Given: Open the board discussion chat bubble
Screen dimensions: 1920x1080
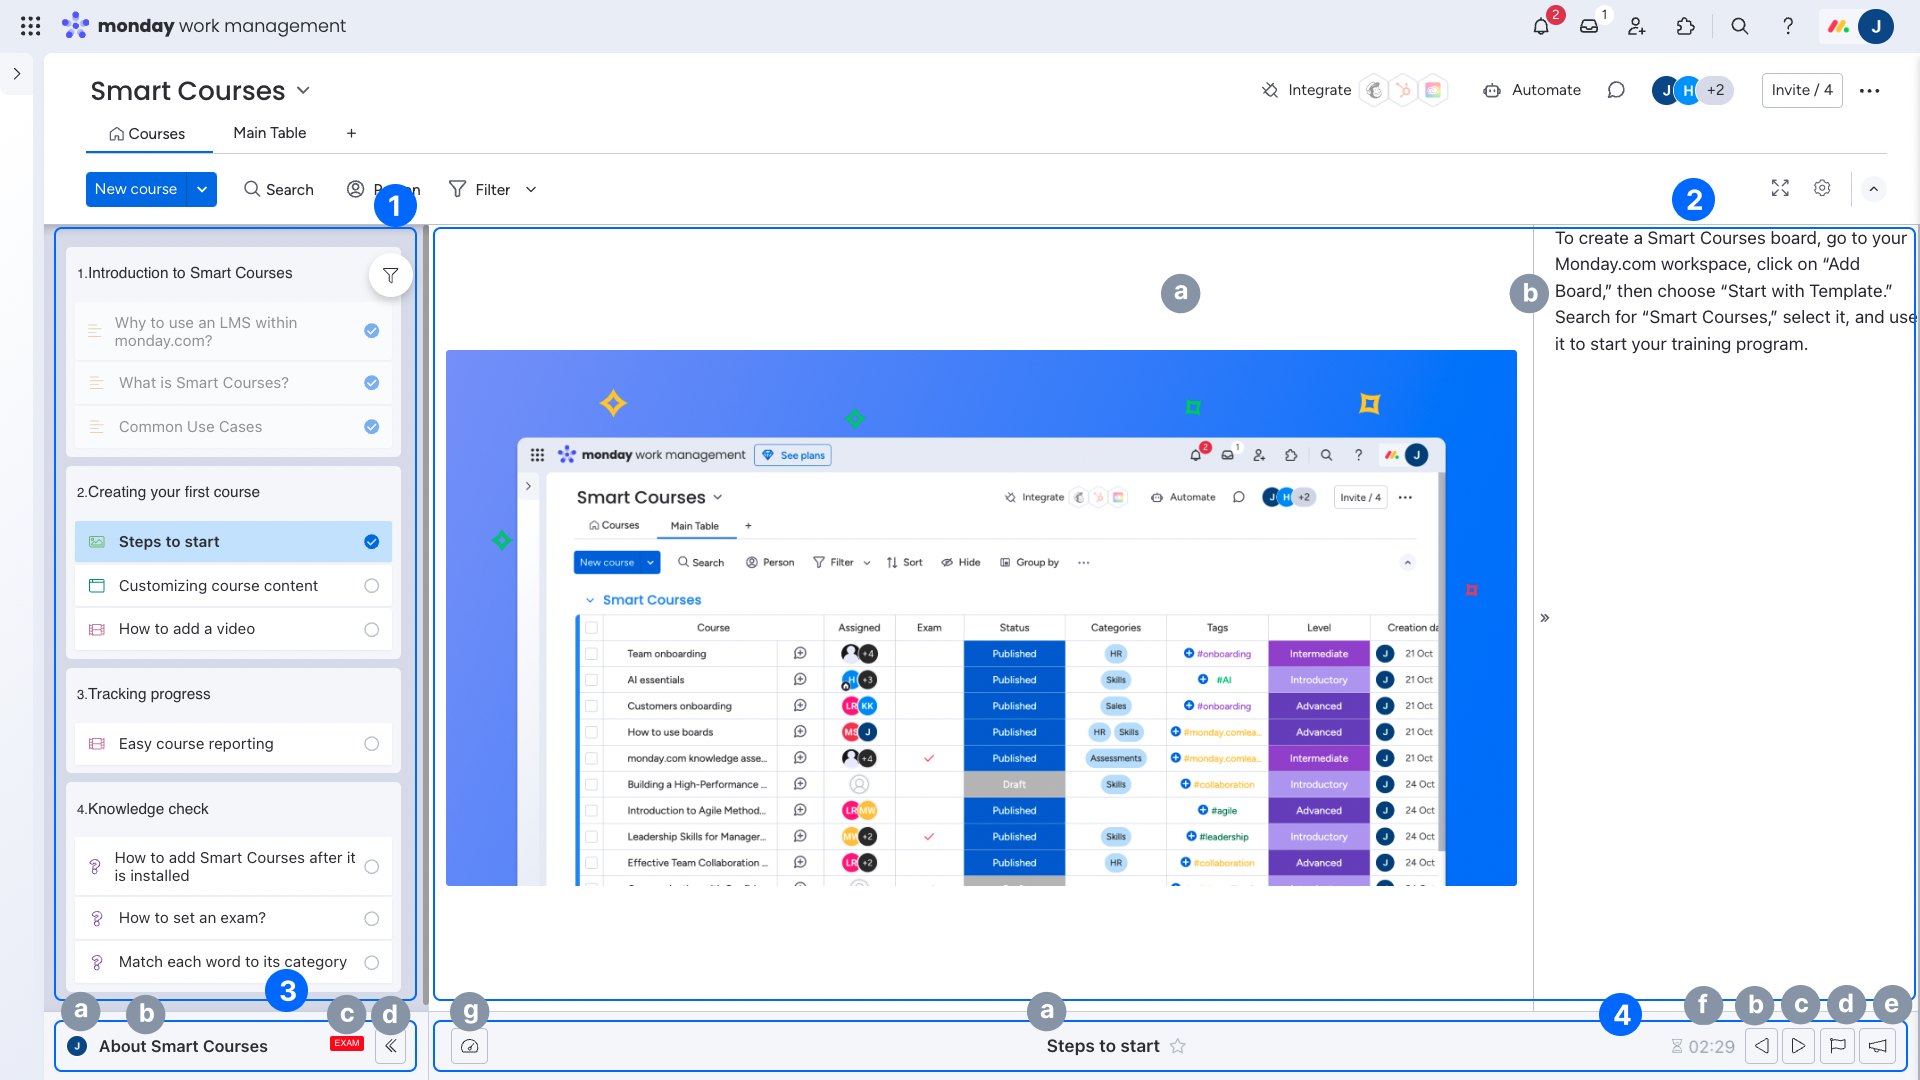Looking at the screenshot, I should (x=1616, y=90).
